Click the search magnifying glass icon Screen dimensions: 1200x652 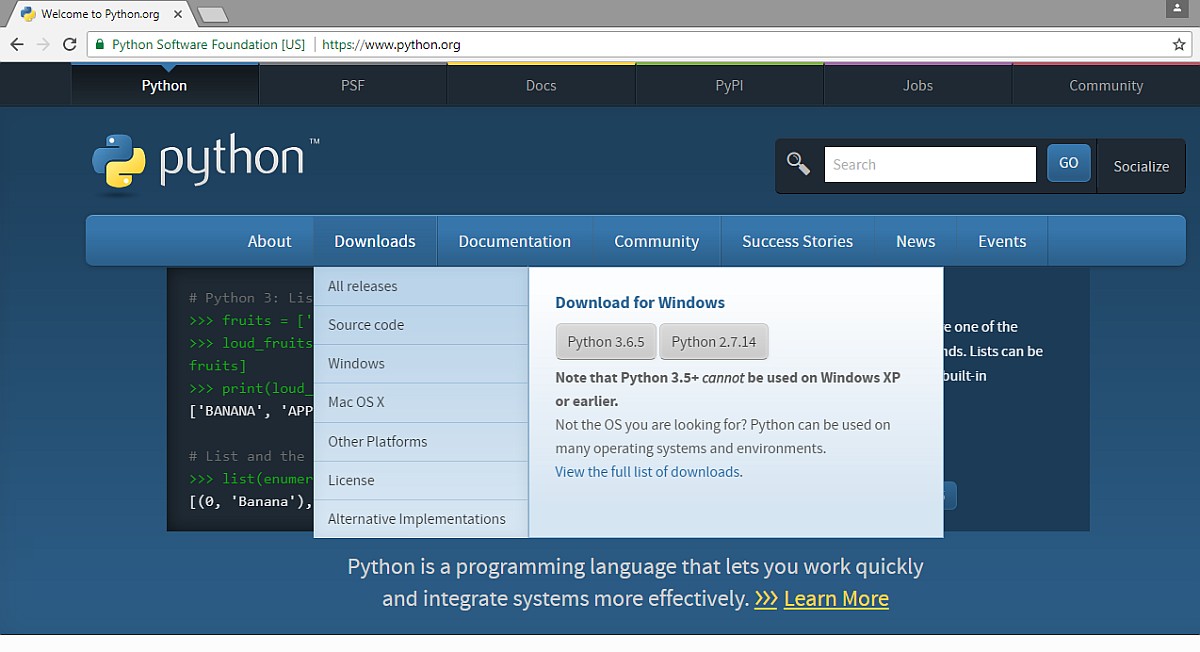[x=798, y=164]
